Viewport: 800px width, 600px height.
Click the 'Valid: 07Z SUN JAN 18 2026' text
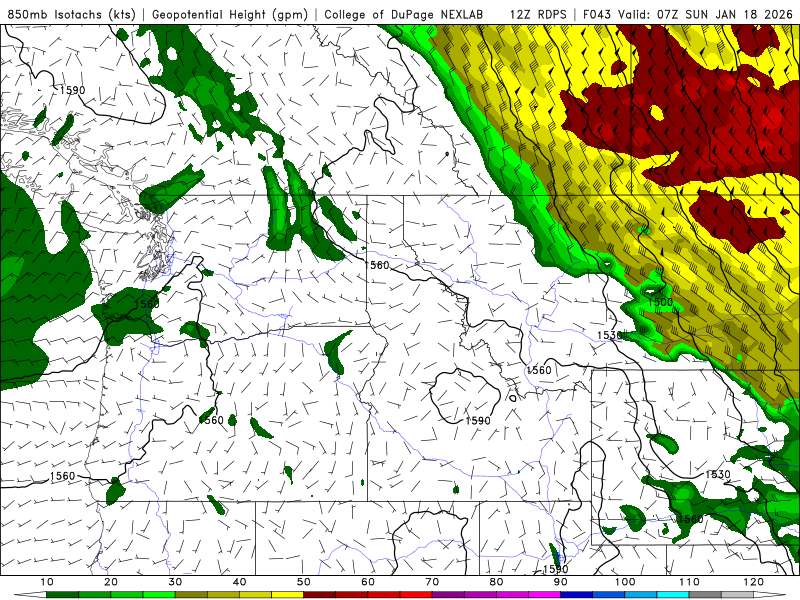tap(706, 14)
